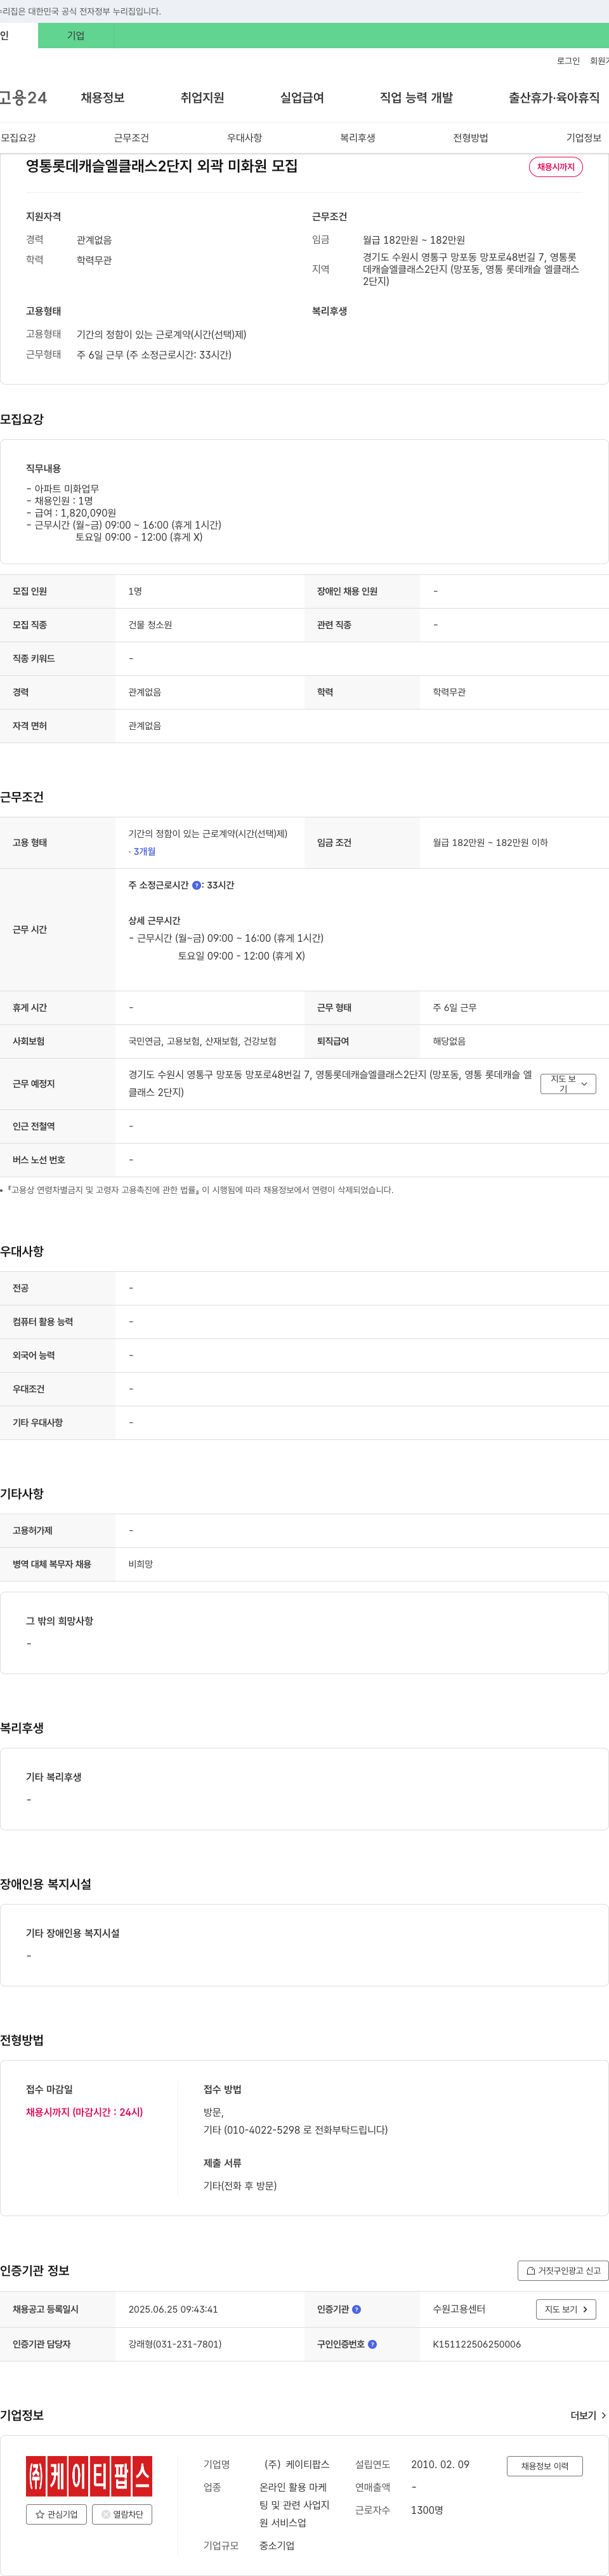Image resolution: width=609 pixels, height=2576 pixels.
Task: Click the 3개월 contract period text
Action: (x=144, y=852)
